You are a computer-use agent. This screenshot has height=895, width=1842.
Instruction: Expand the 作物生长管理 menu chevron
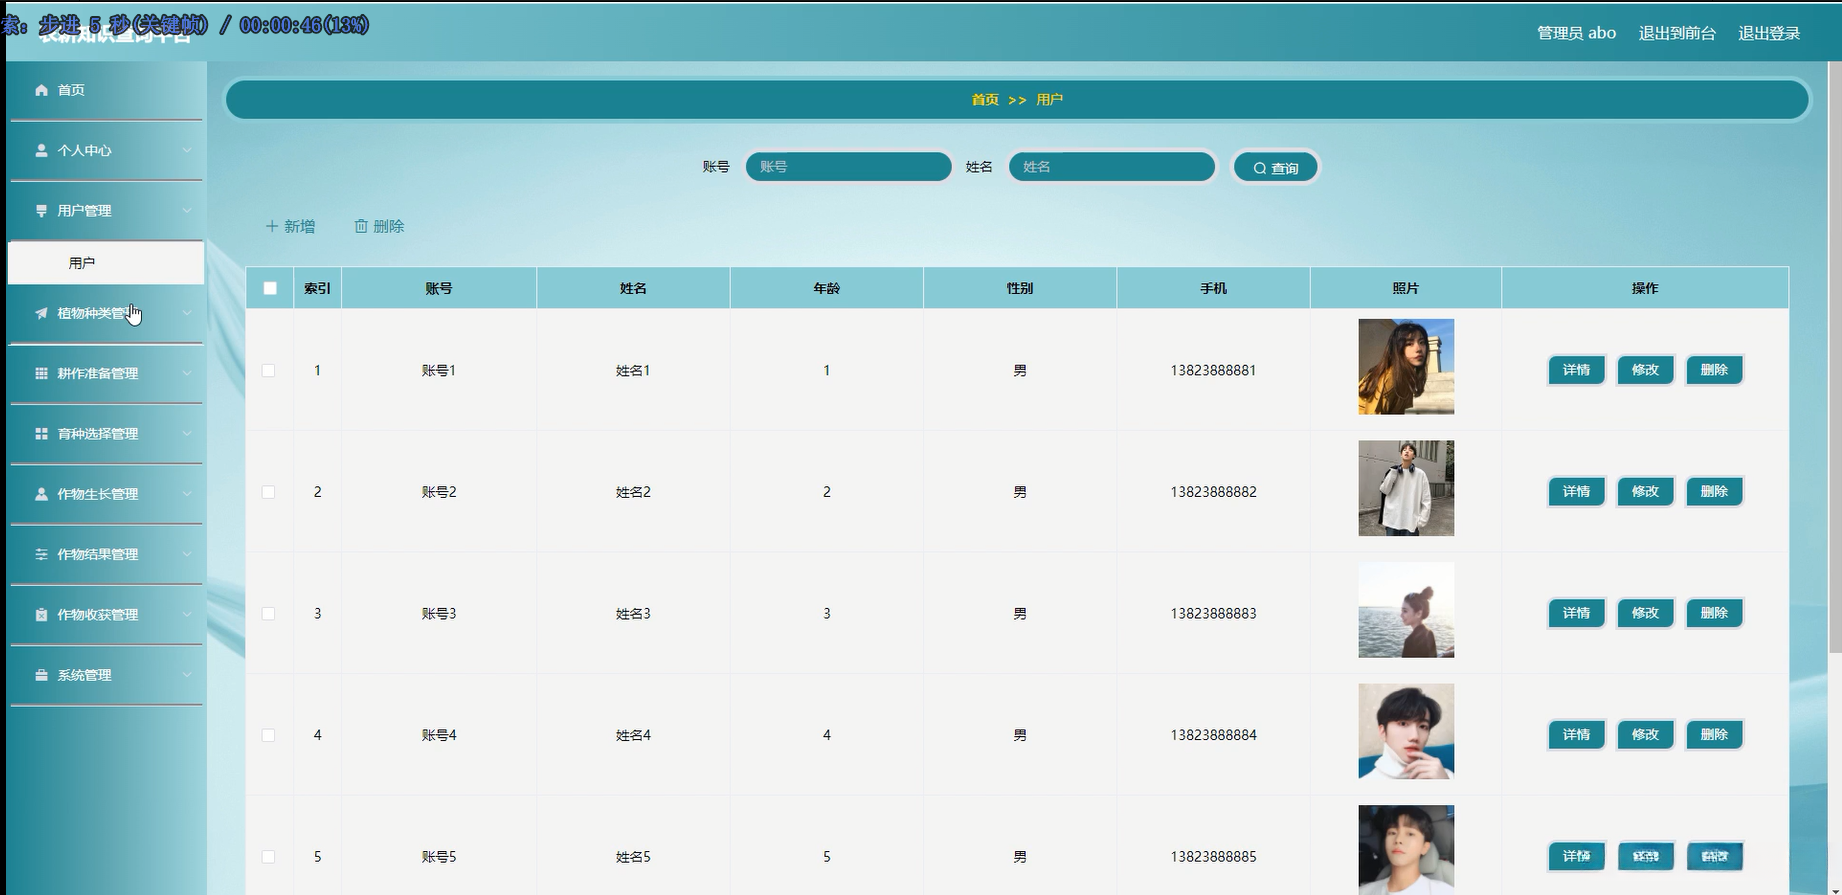pyautogui.click(x=187, y=494)
